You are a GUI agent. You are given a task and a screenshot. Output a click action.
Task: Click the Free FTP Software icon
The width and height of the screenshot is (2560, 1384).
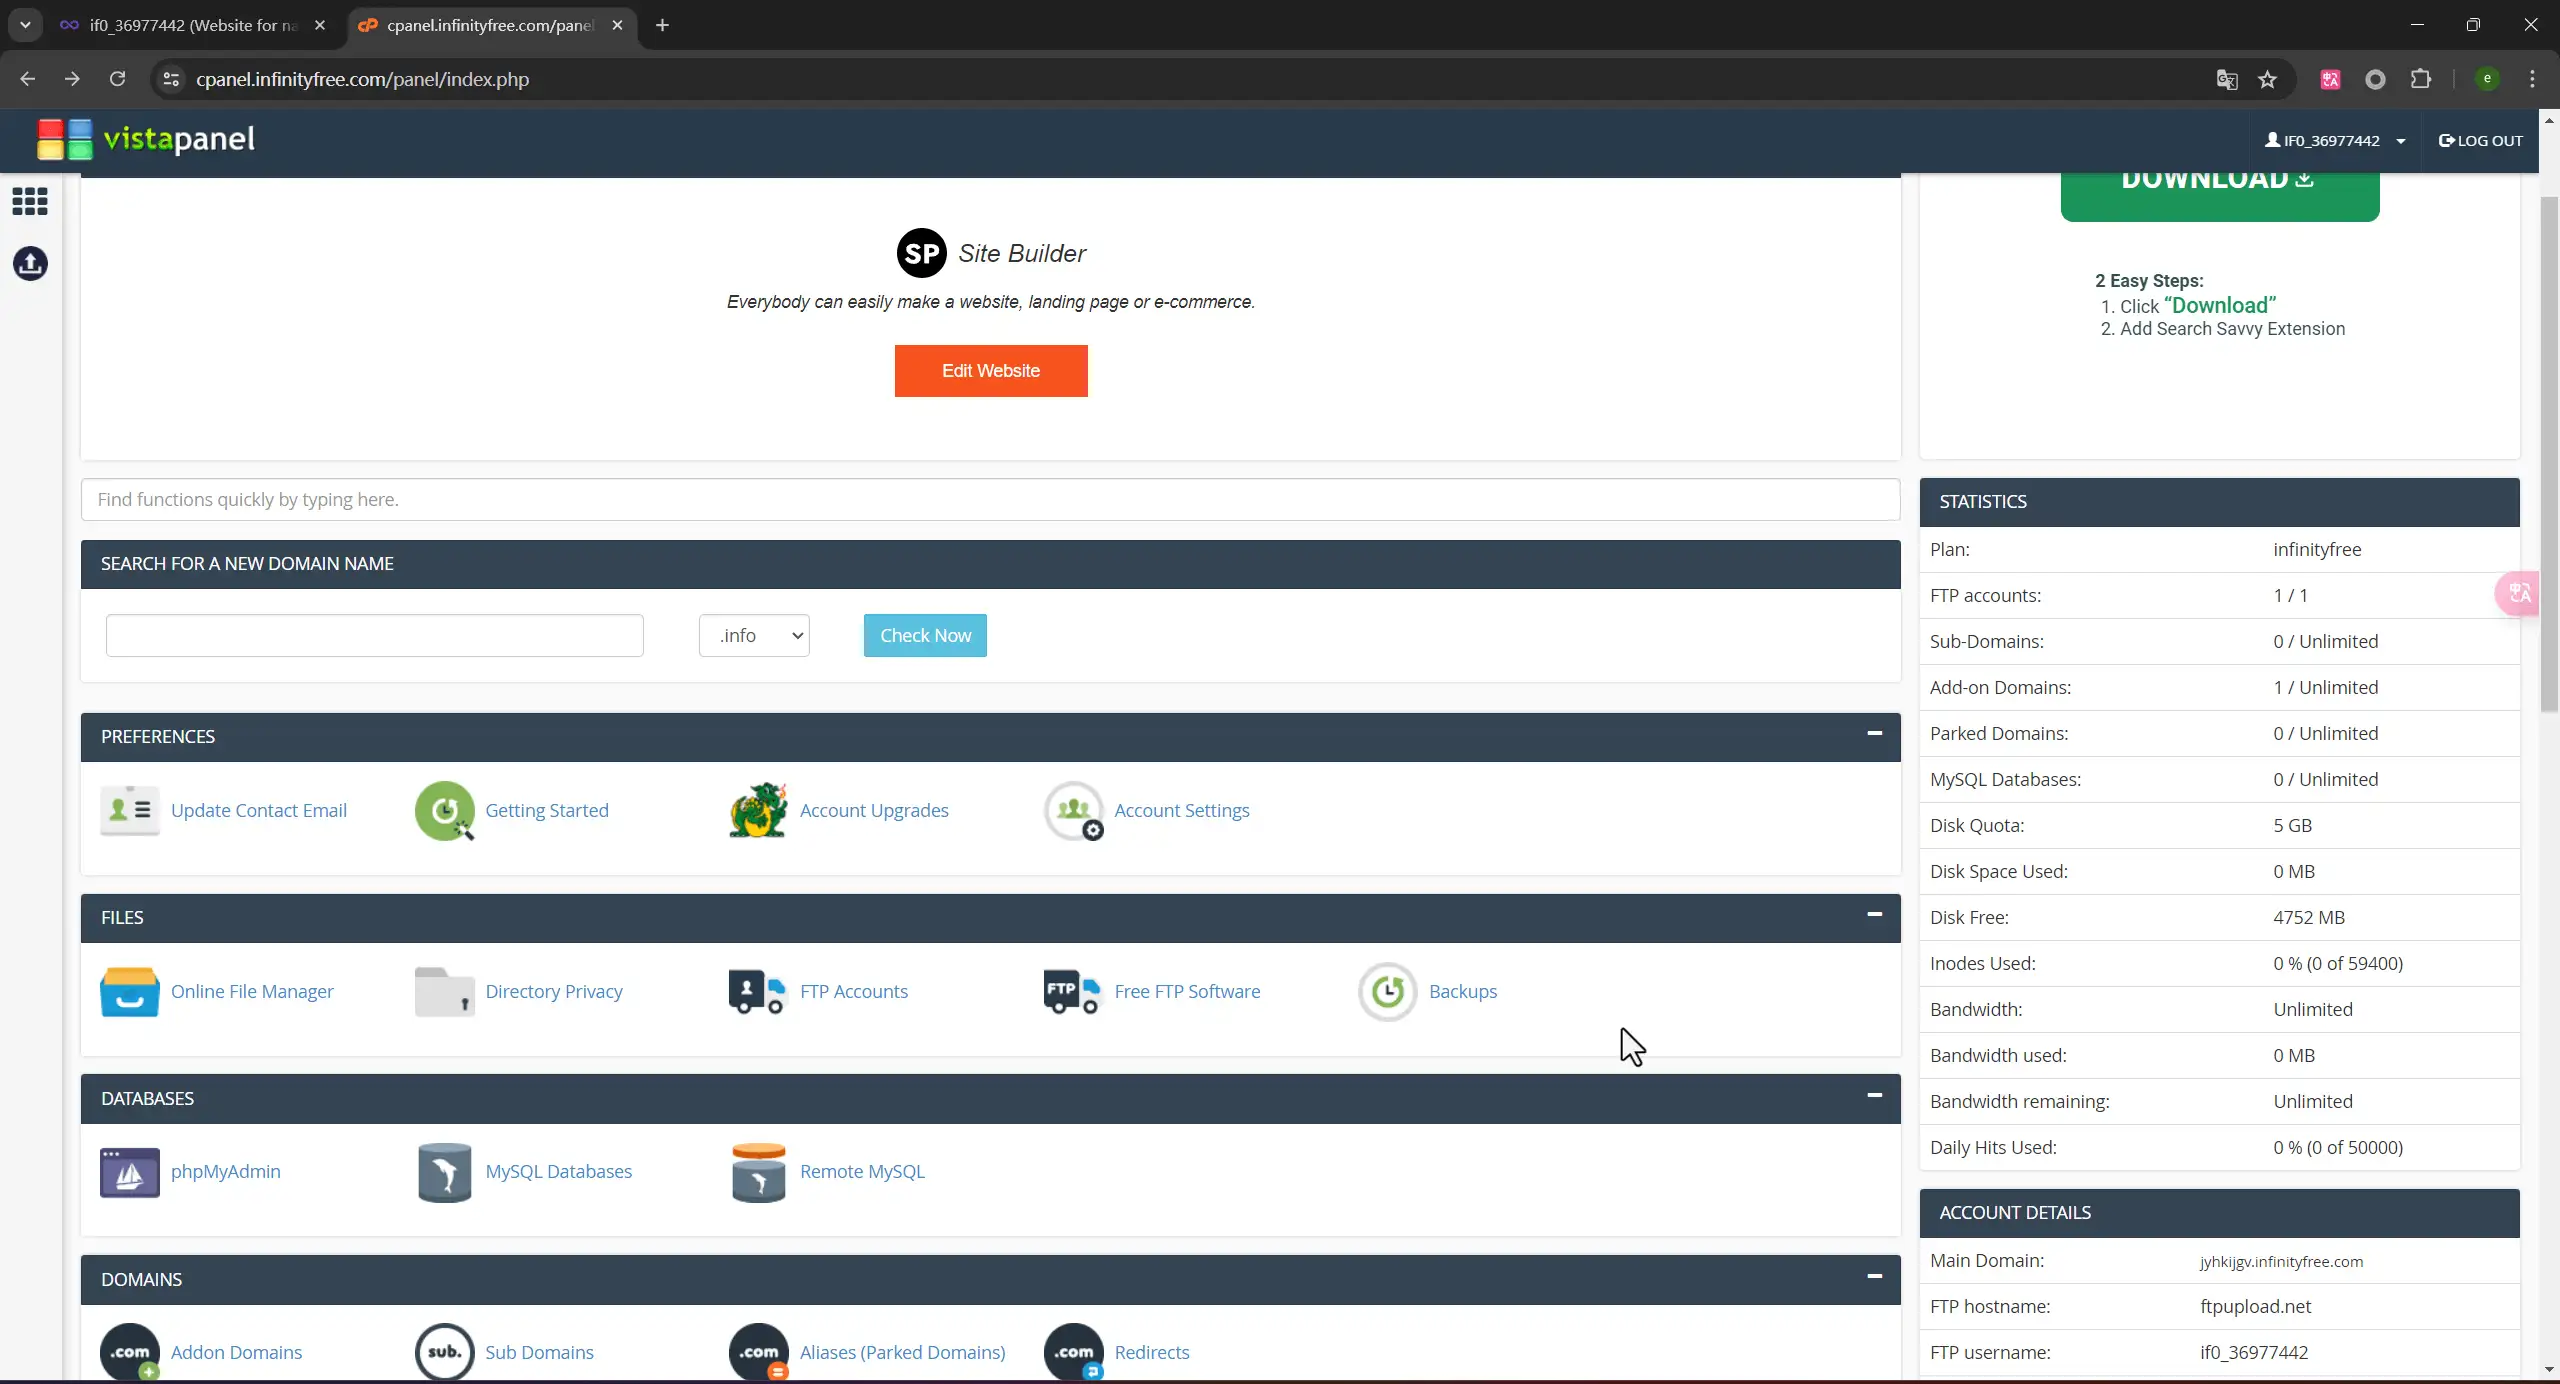[x=1072, y=991]
